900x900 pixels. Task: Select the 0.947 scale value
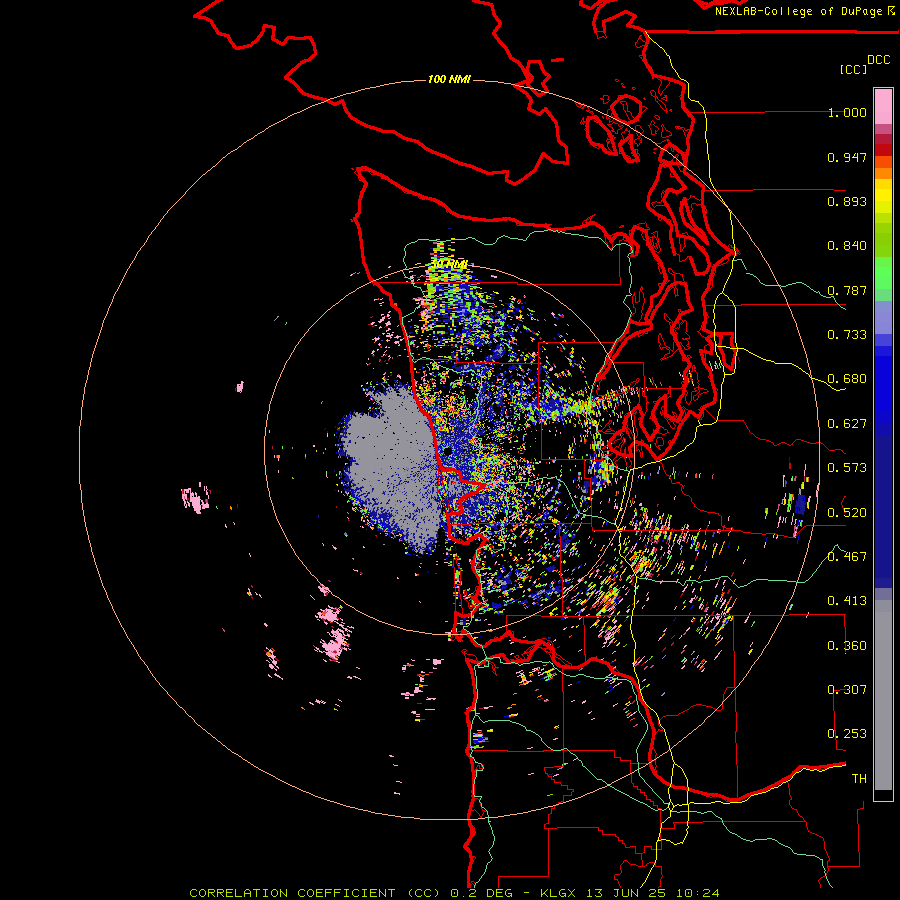(x=847, y=157)
